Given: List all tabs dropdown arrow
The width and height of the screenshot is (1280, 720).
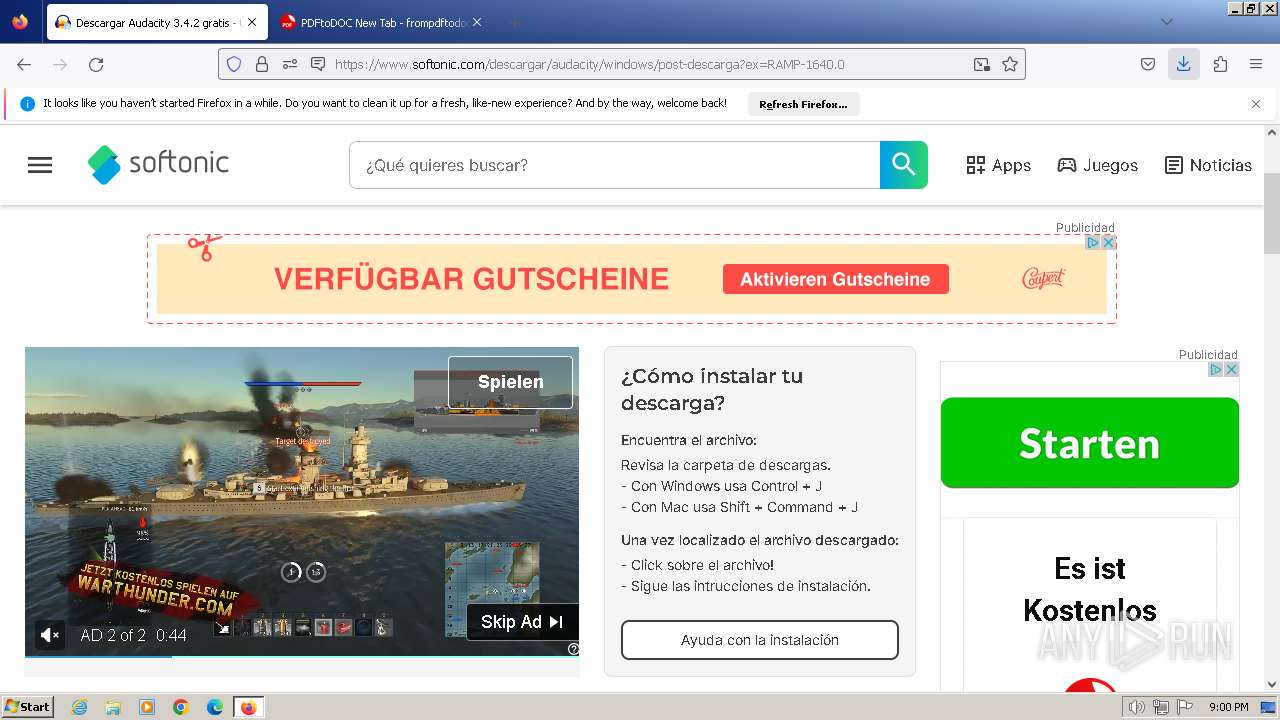Looking at the screenshot, I should (x=1166, y=22).
